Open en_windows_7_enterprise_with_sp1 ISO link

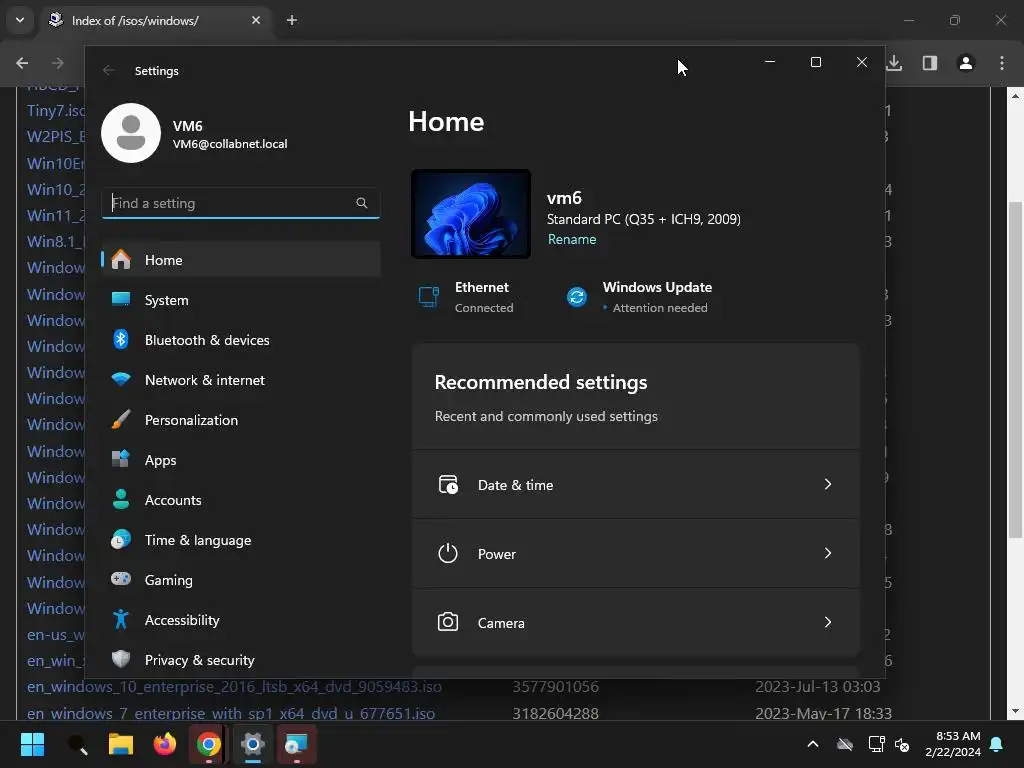point(231,713)
